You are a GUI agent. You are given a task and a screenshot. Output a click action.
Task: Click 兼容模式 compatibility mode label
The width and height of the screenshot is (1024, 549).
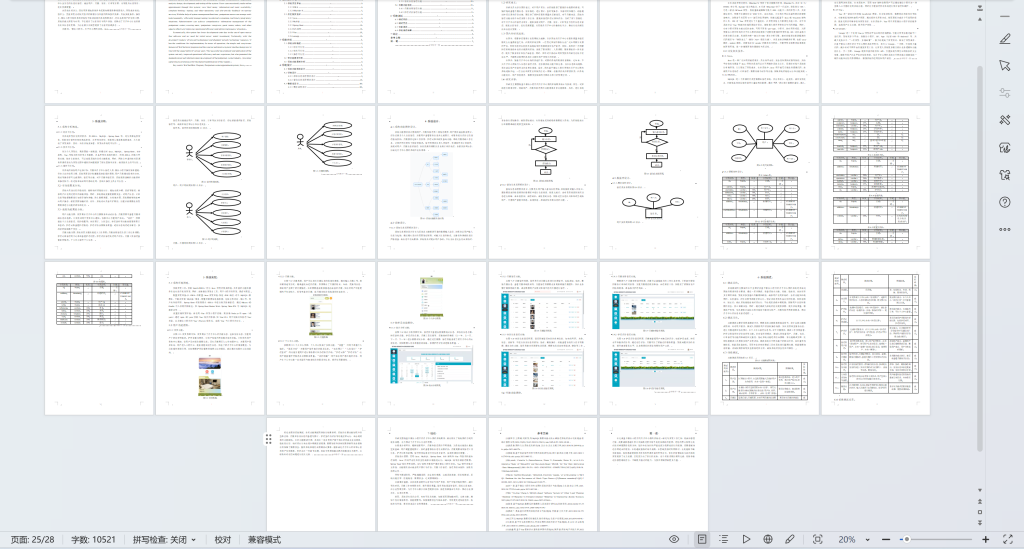(264, 540)
